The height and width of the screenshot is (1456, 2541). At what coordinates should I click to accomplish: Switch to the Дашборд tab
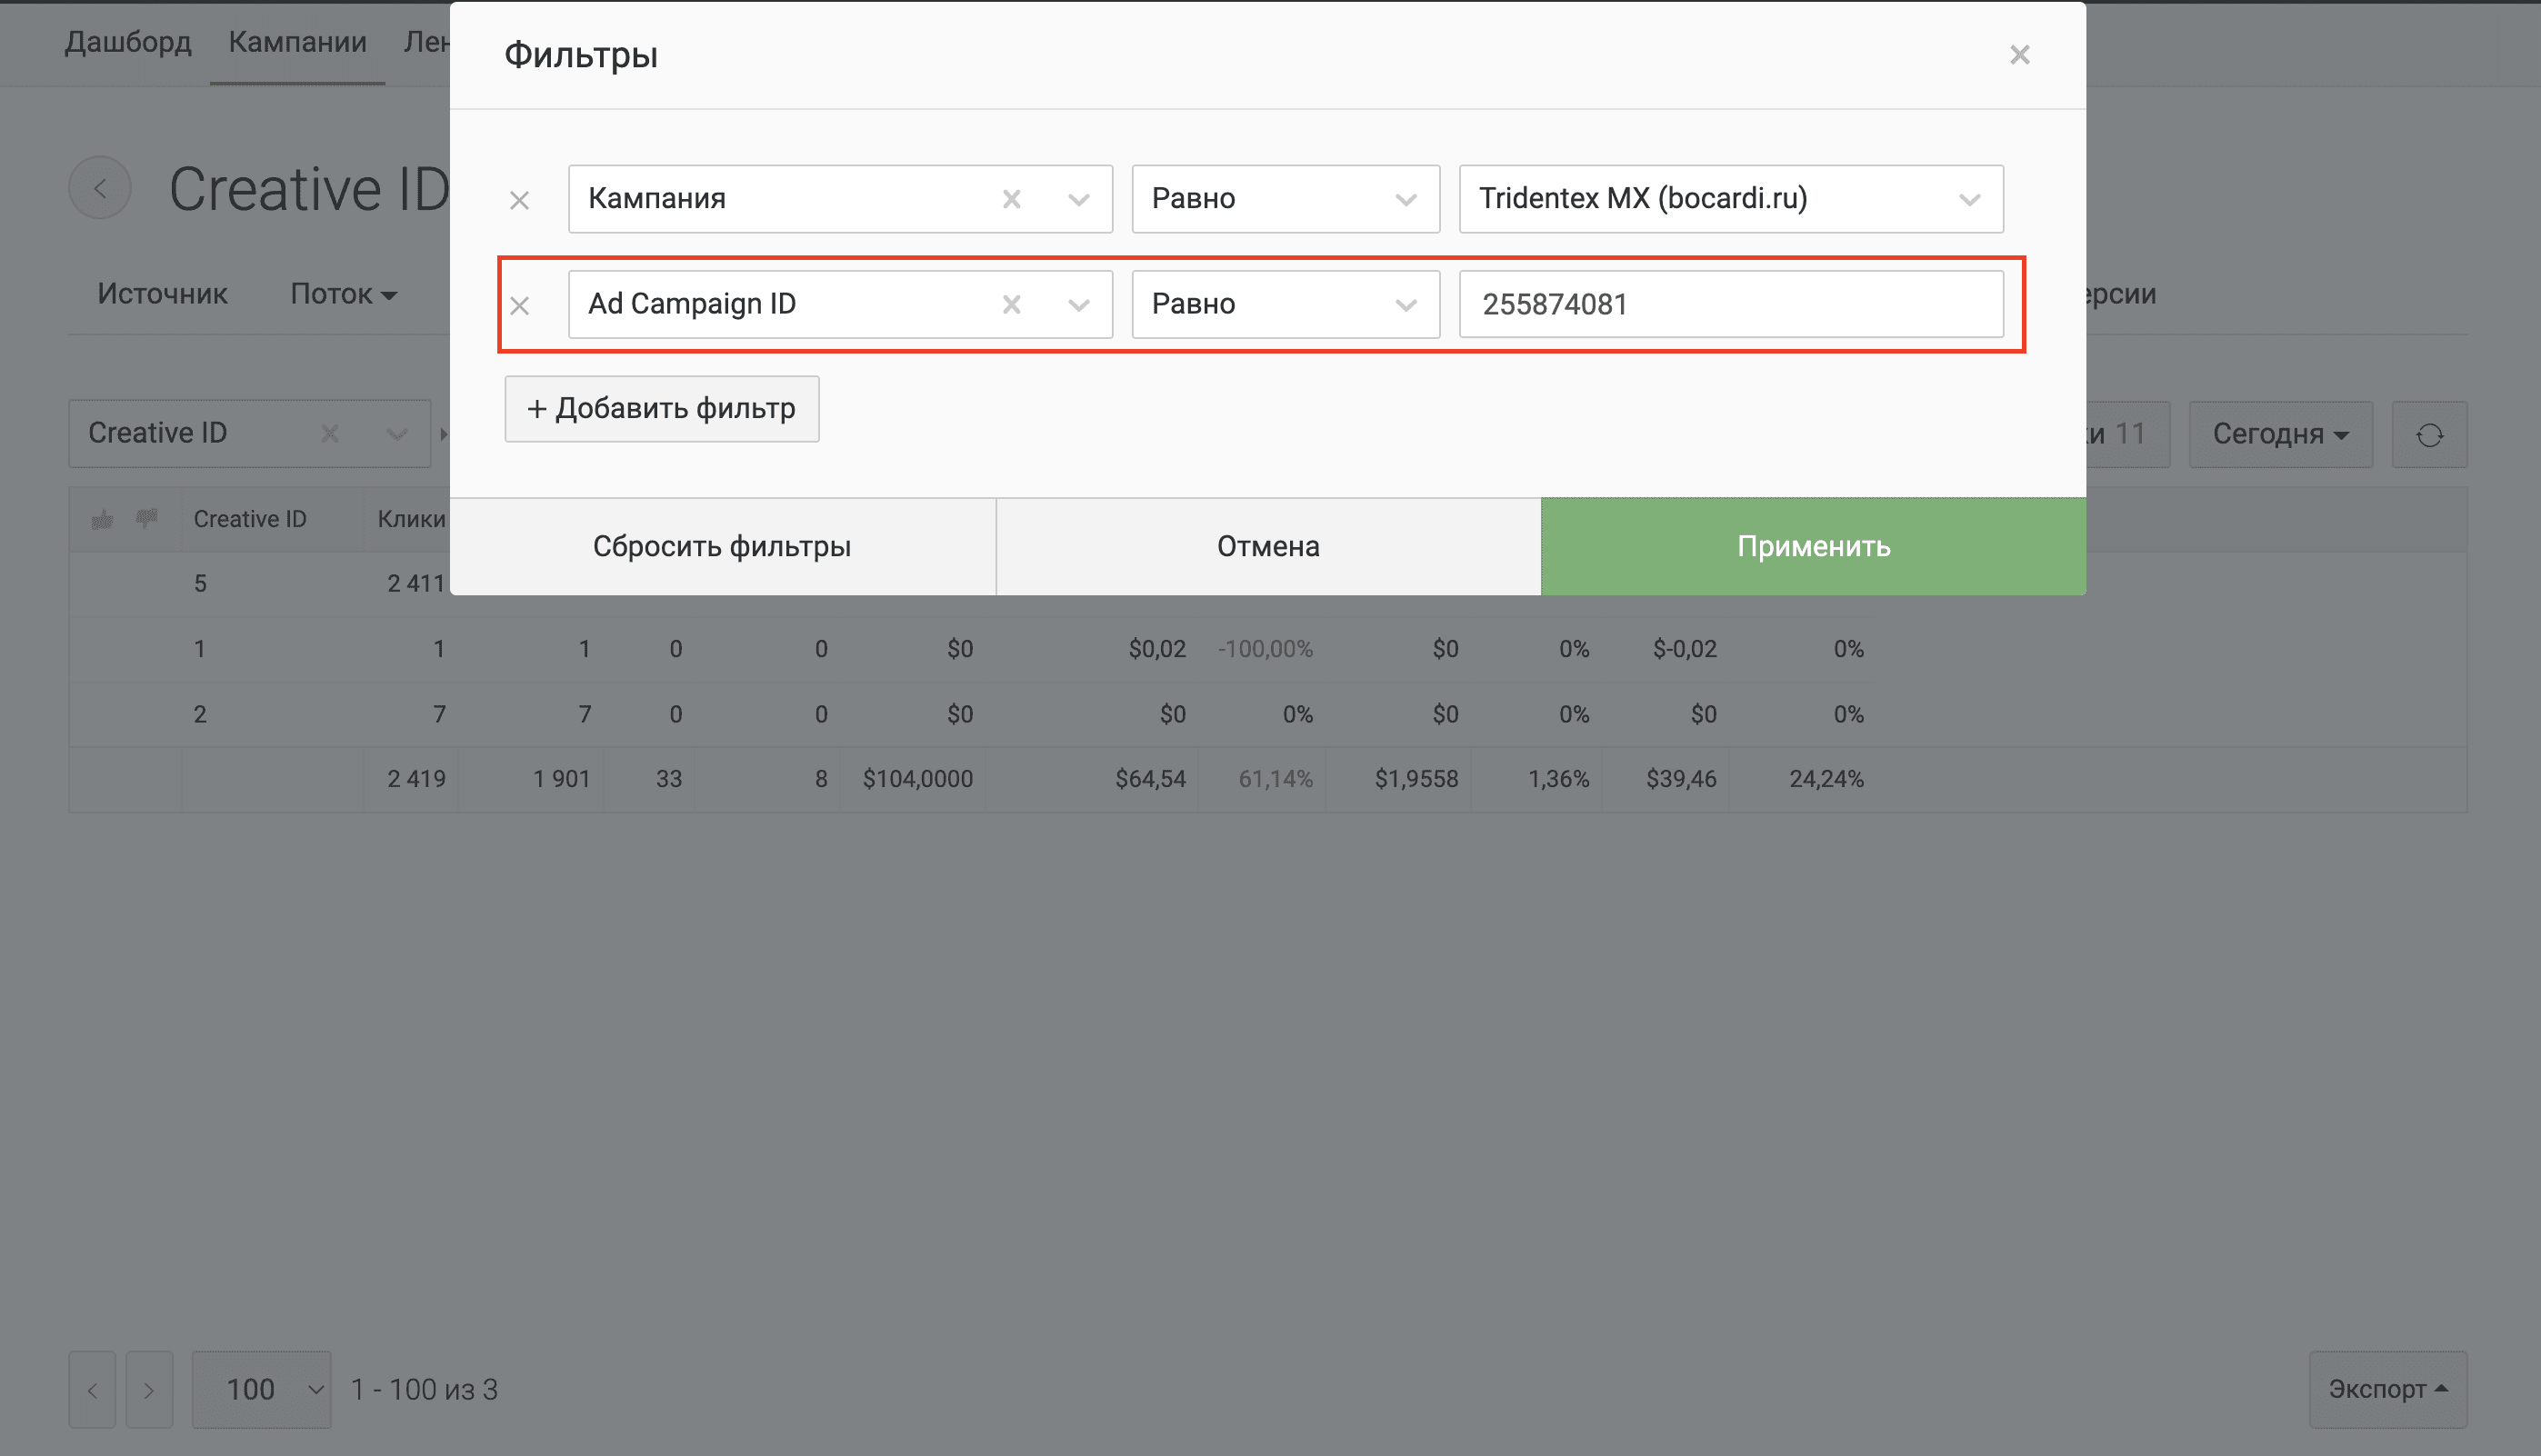tap(128, 42)
